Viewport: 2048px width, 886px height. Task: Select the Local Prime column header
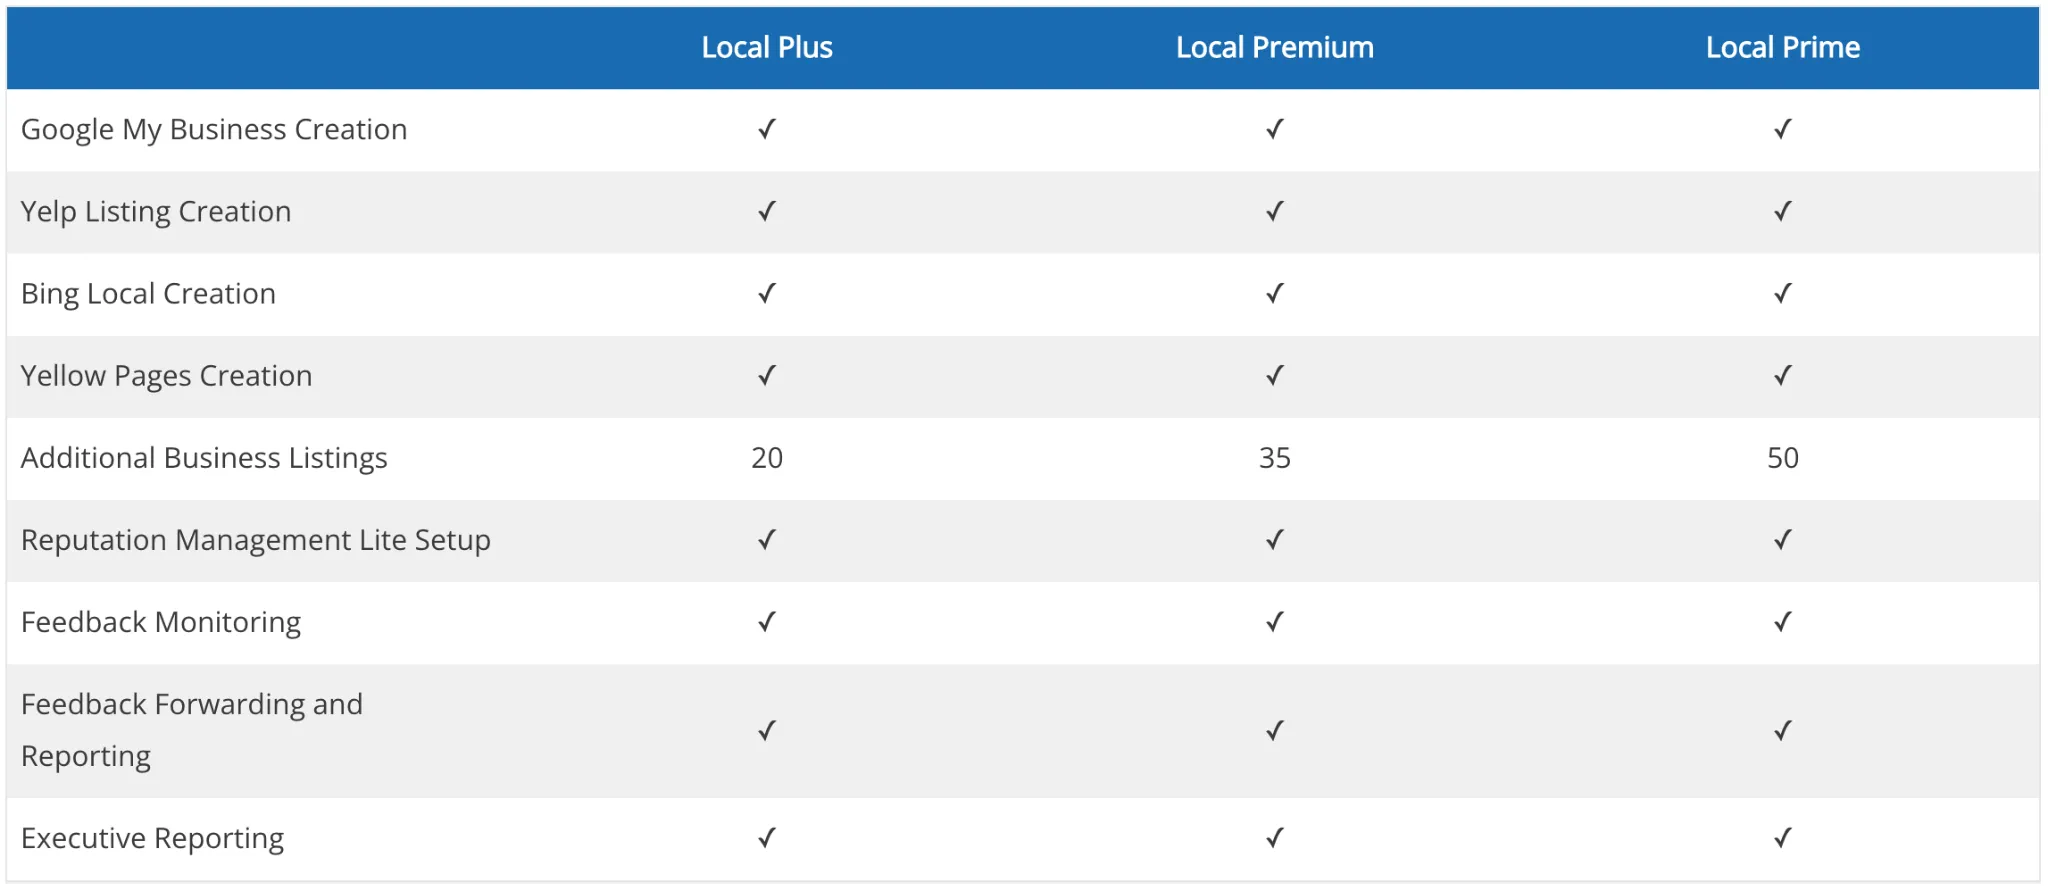click(x=1783, y=47)
